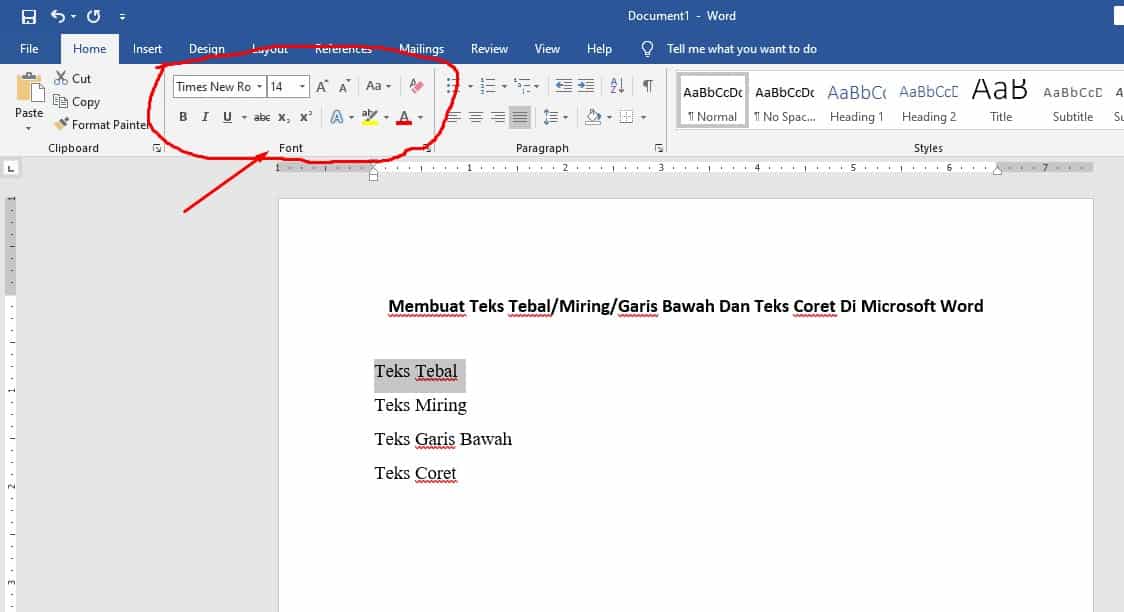Click the tab stop selector on ruler
This screenshot has width=1124, height=612.
tap(11, 168)
